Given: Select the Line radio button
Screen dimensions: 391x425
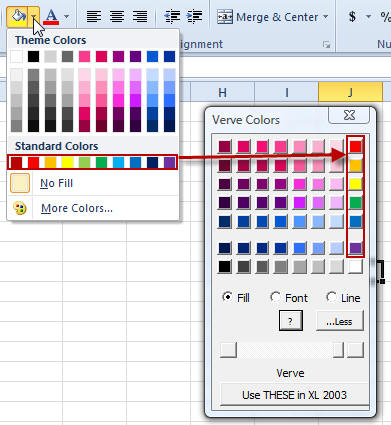Looking at the screenshot, I should pyautogui.click(x=331, y=297).
